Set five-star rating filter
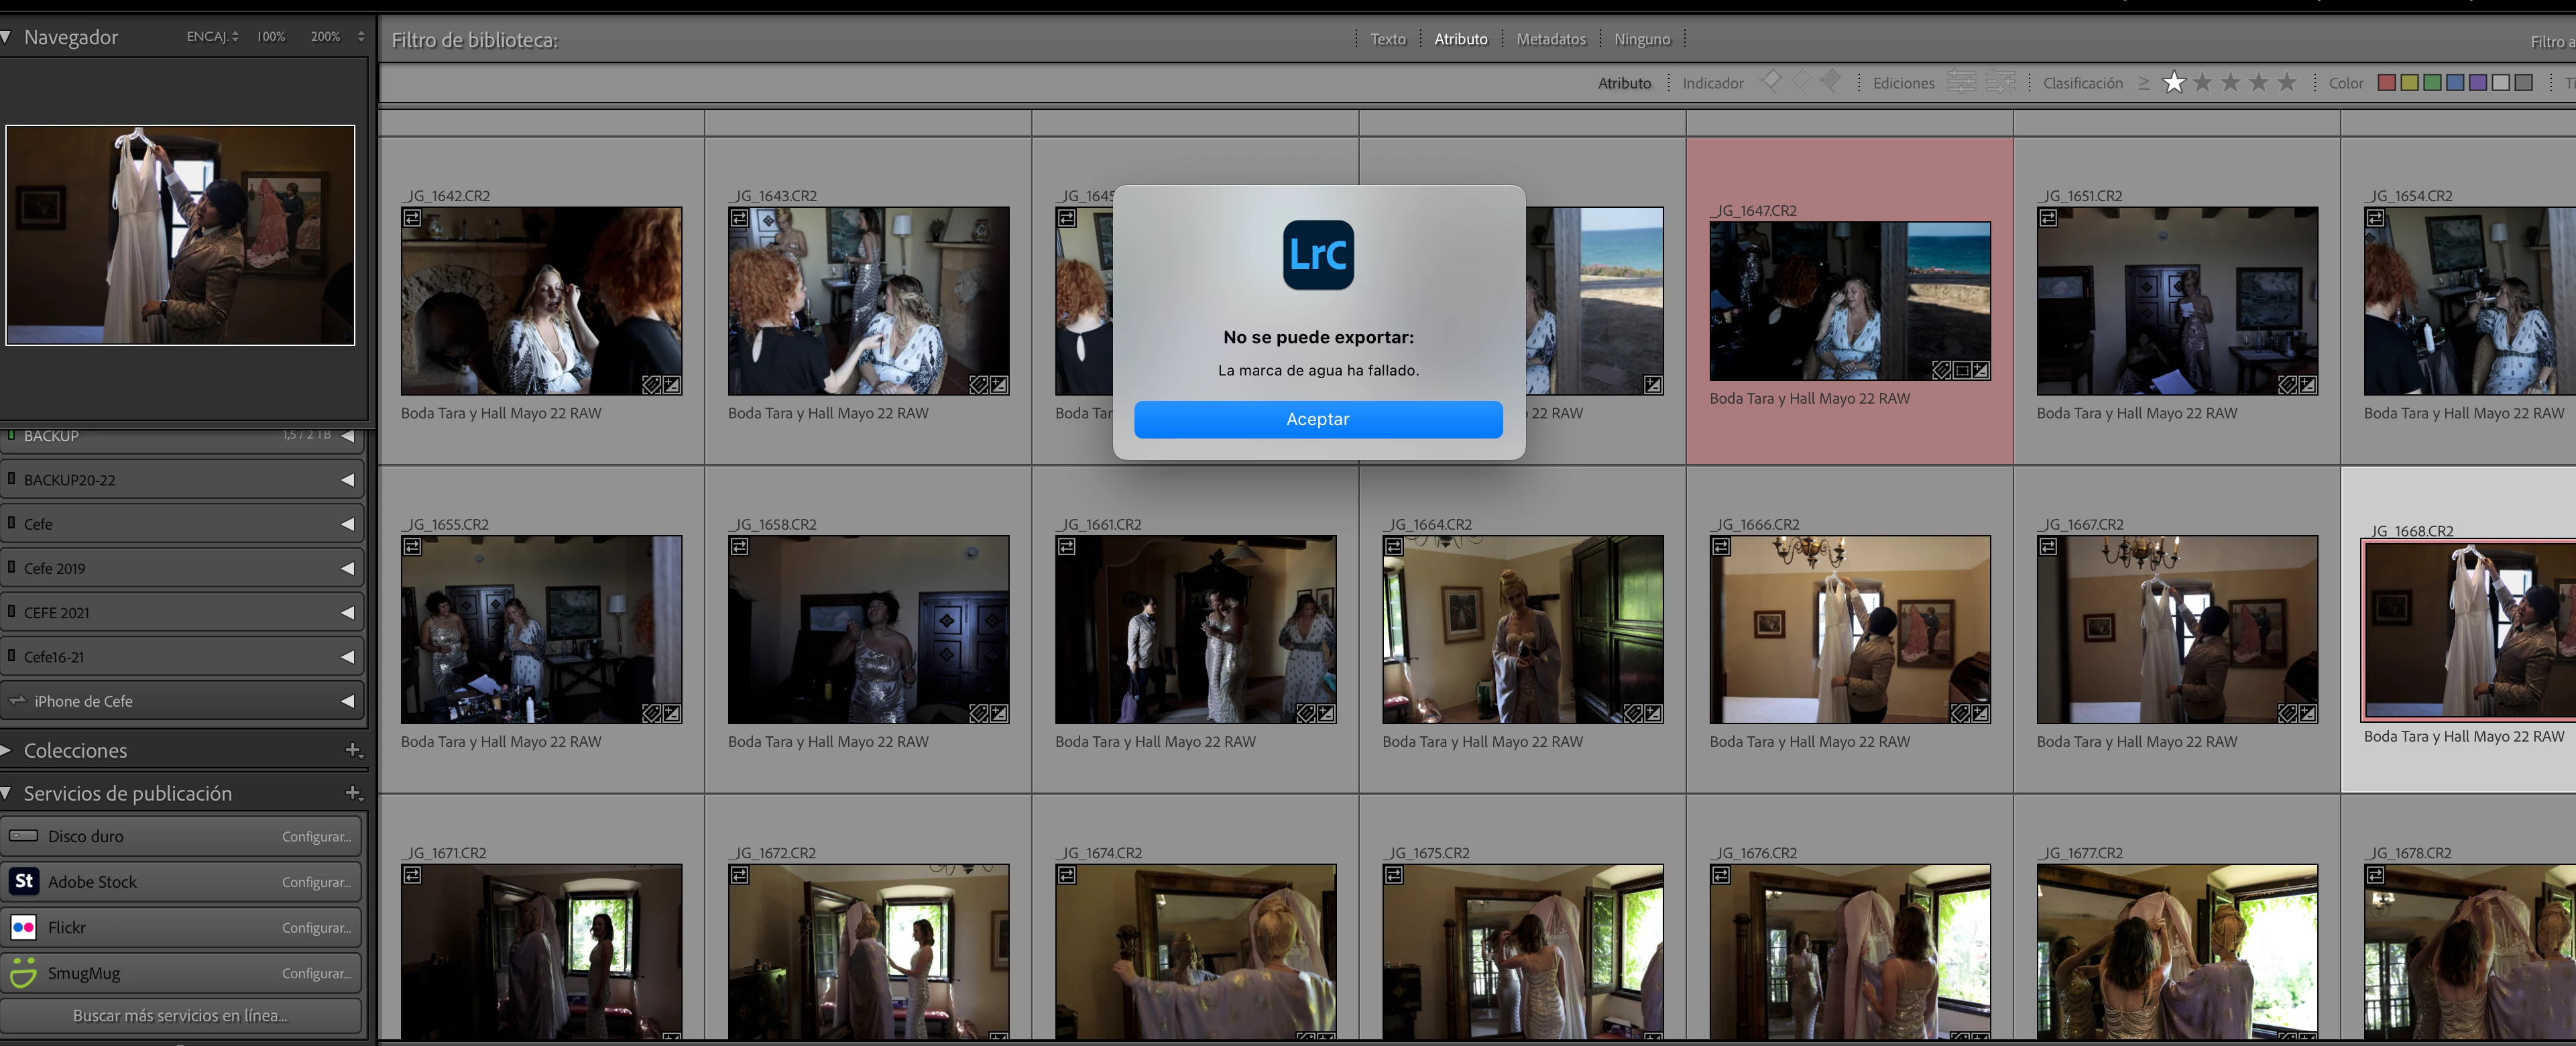The image size is (2576, 1046). [x=2286, y=82]
